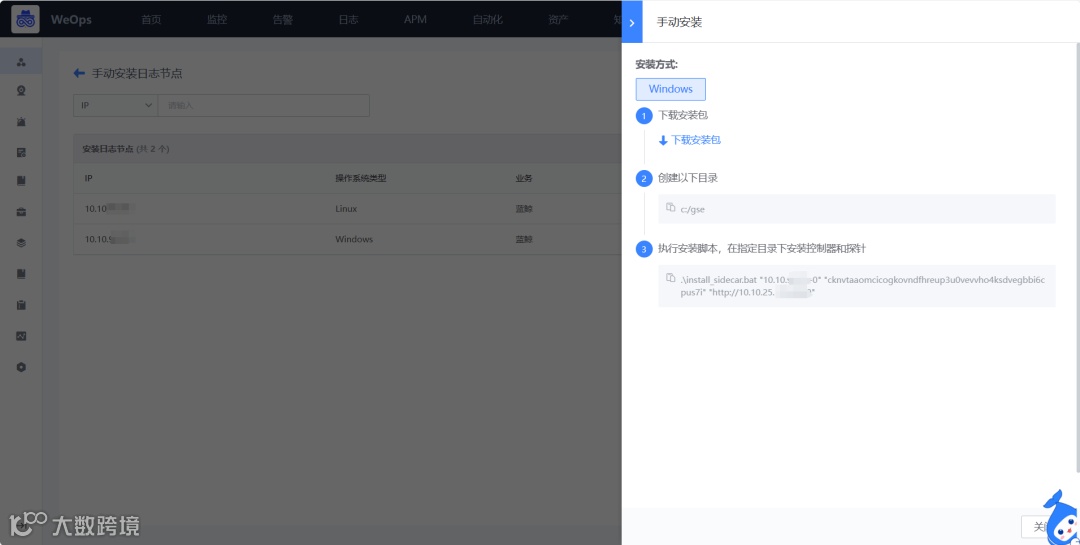Open the hexagon settings sidebar icon
Viewport: 1080px width, 545px height.
[21, 367]
